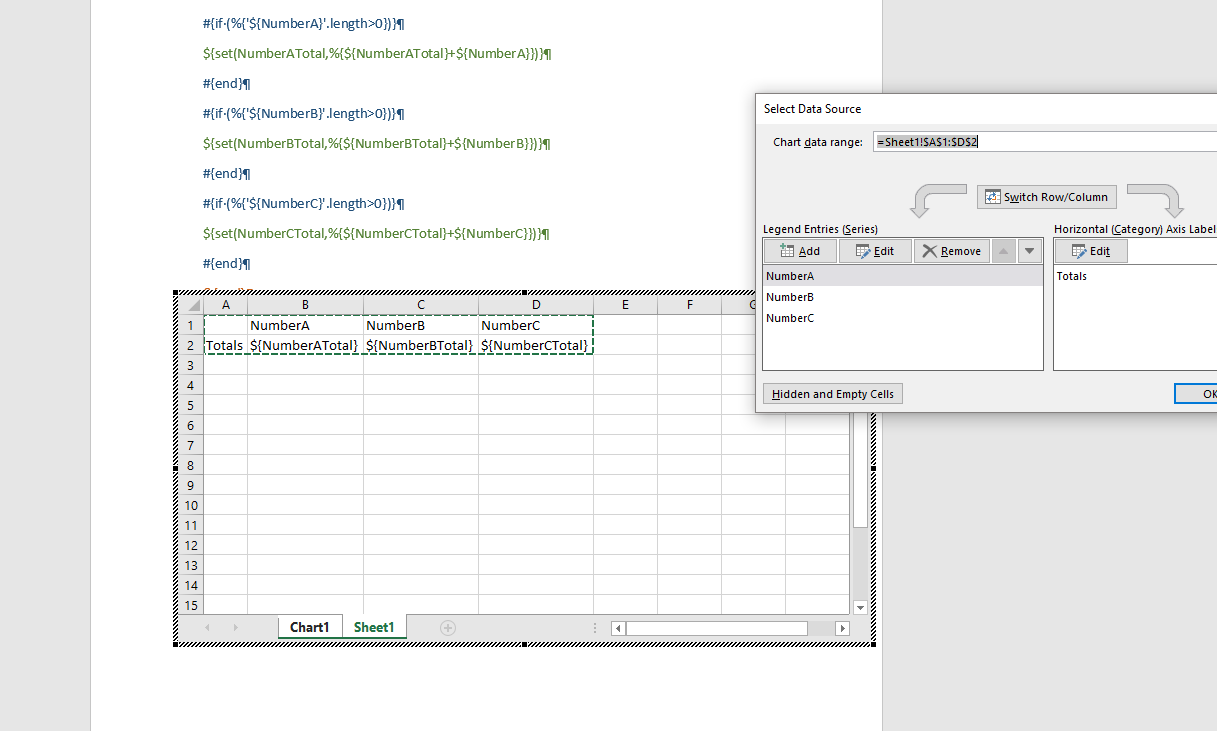
Task: Click in the Chart data range field
Action: pos(1040,142)
